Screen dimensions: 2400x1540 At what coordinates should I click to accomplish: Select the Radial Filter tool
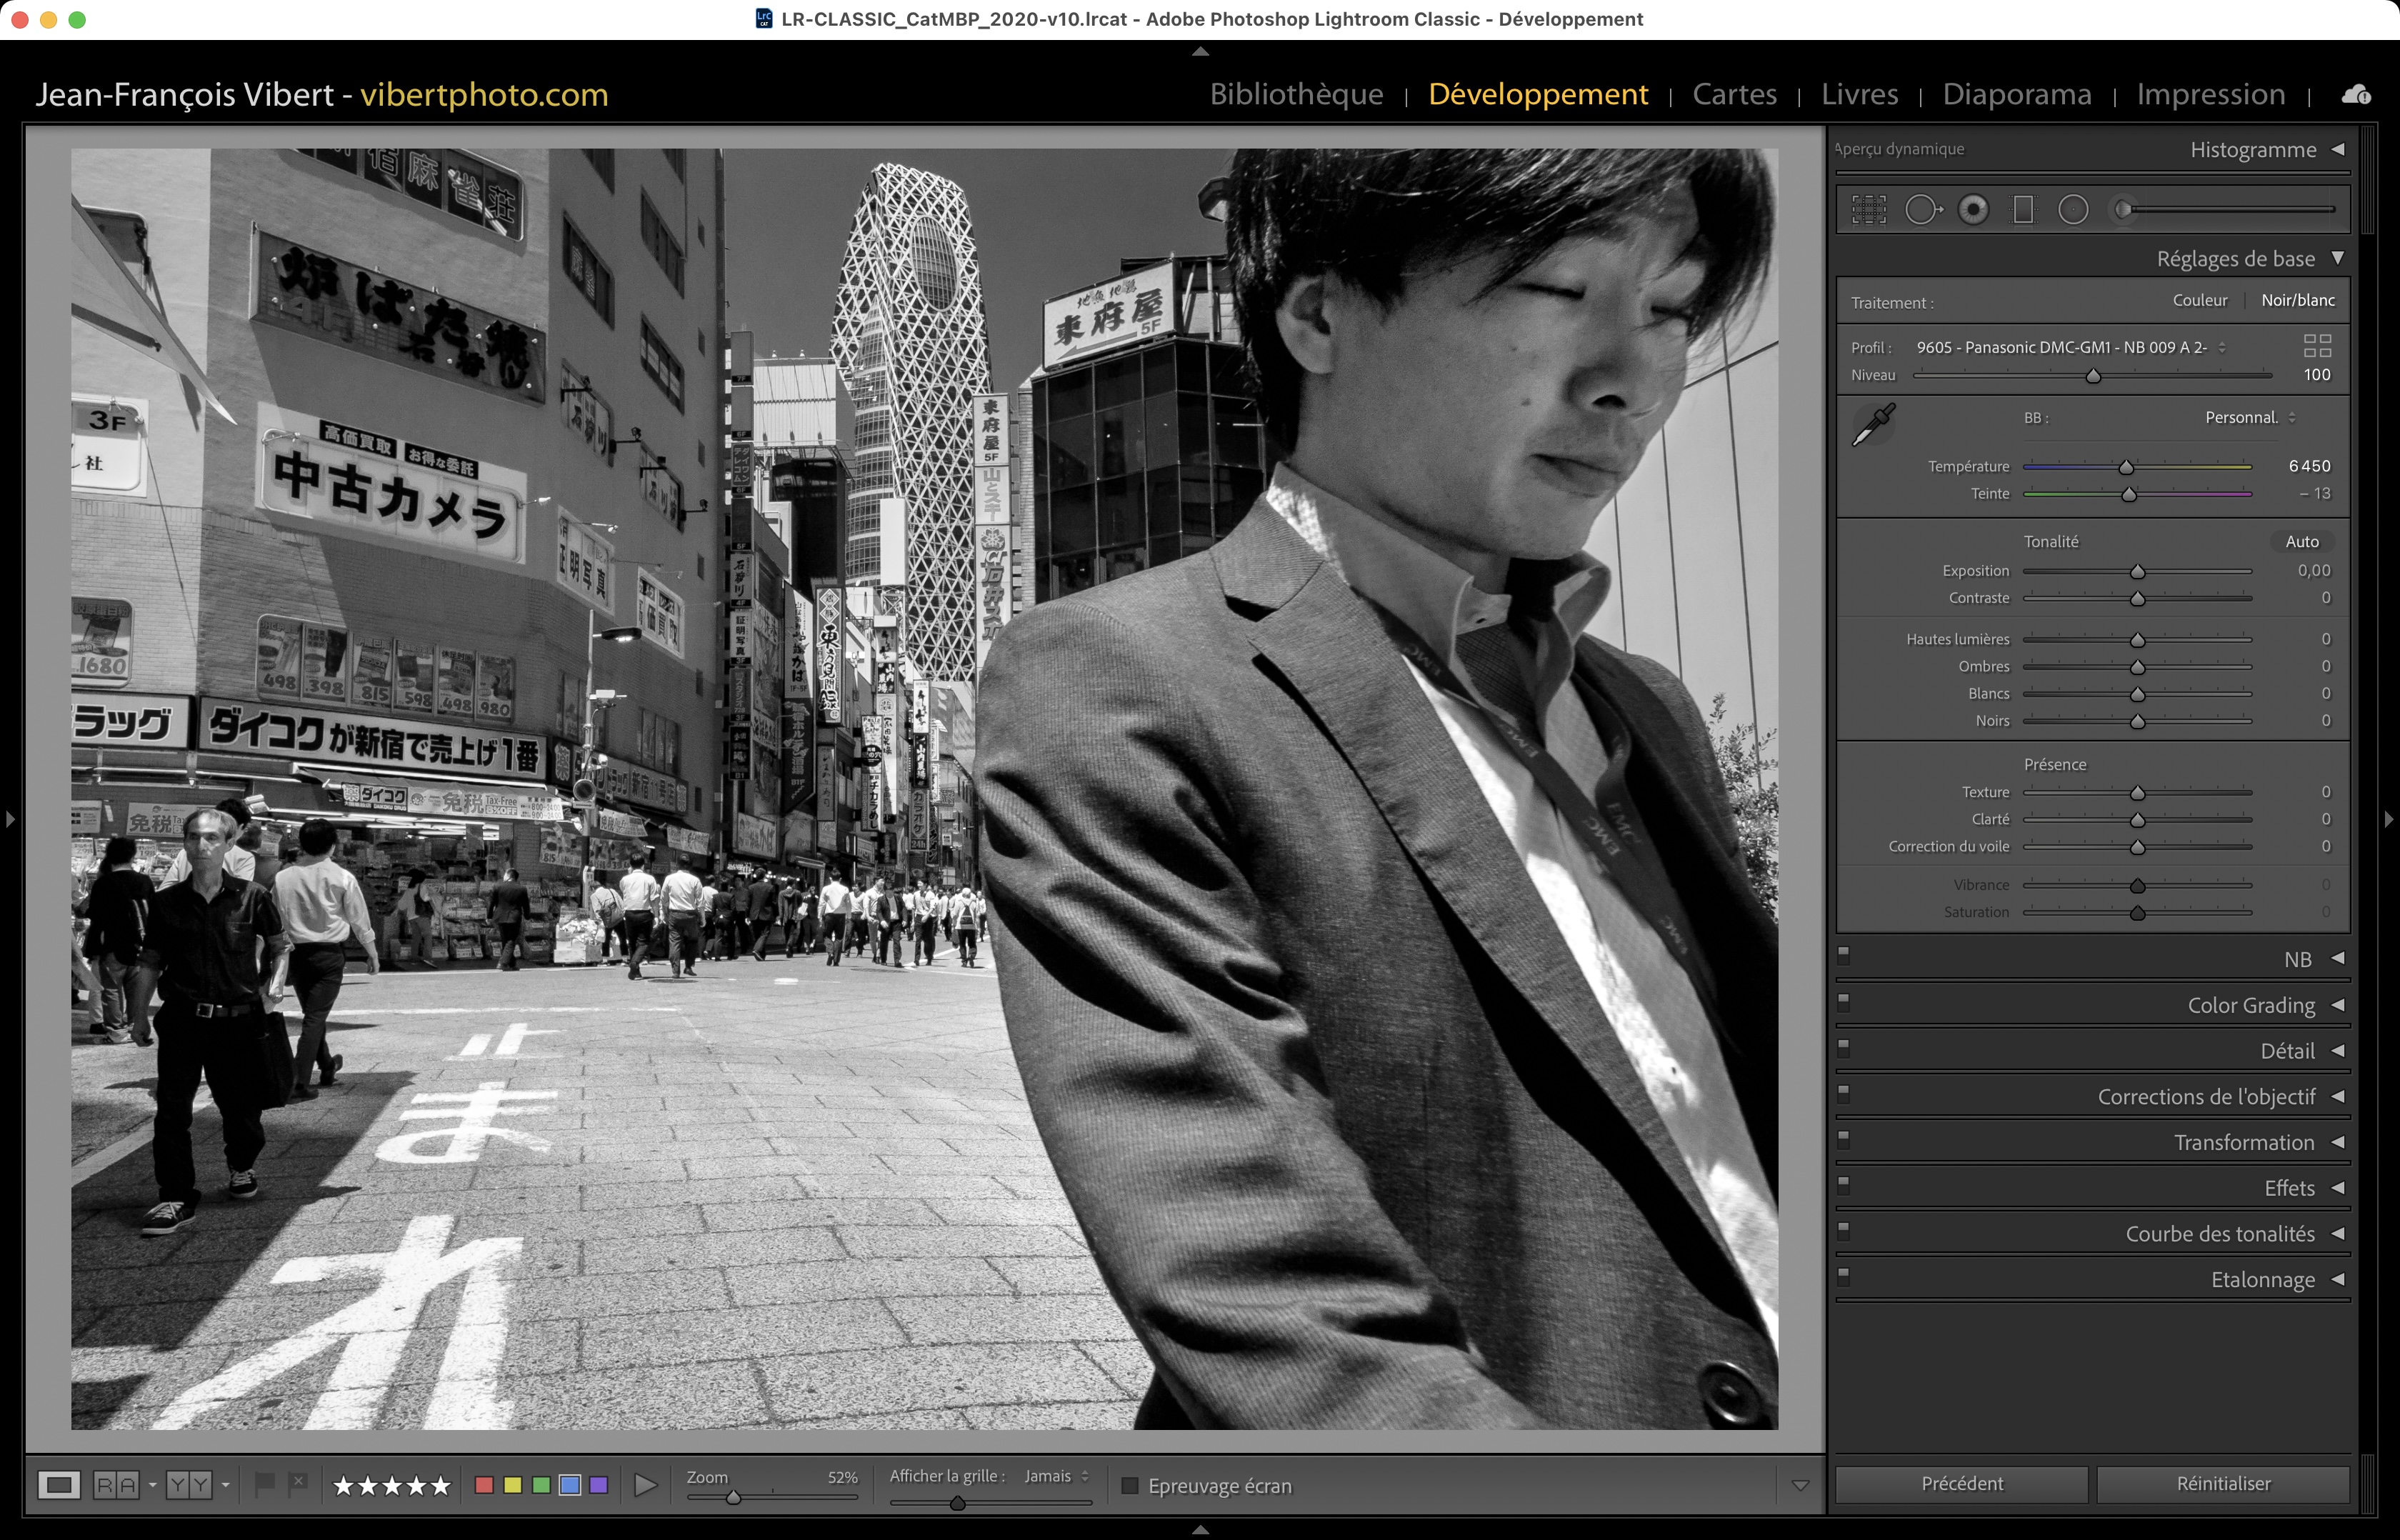pos(2073,210)
